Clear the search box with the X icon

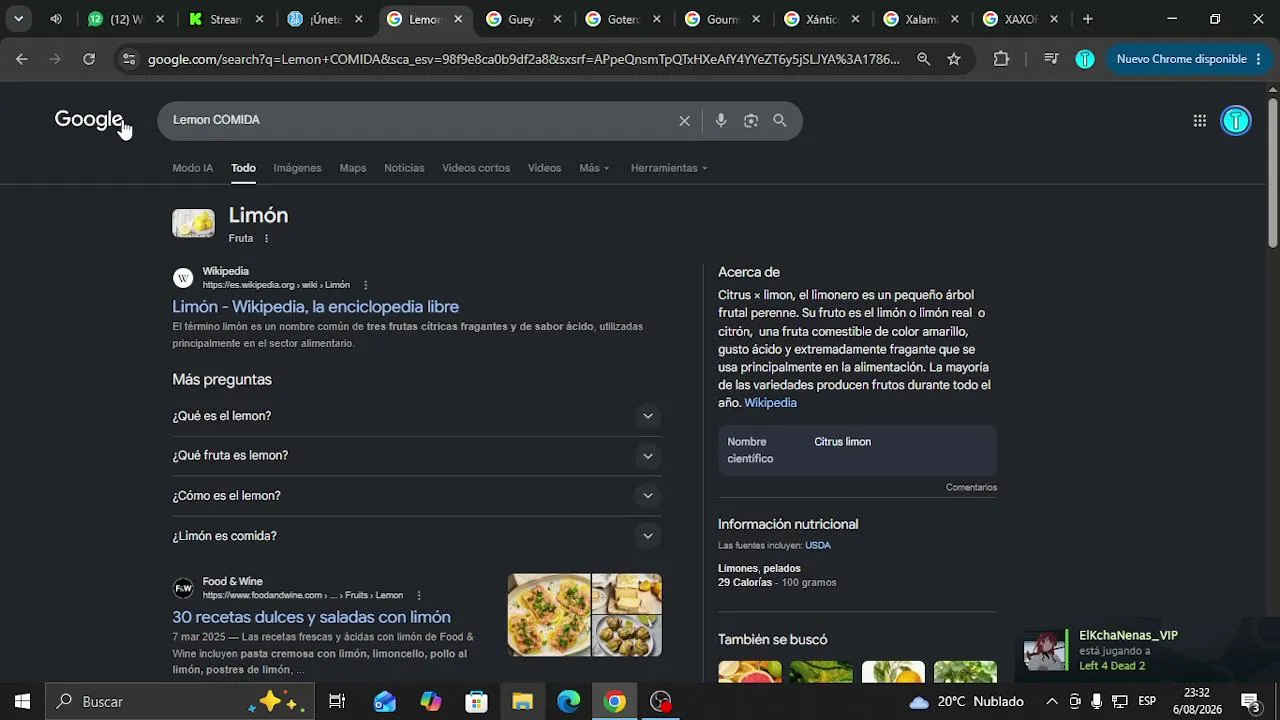tap(684, 121)
